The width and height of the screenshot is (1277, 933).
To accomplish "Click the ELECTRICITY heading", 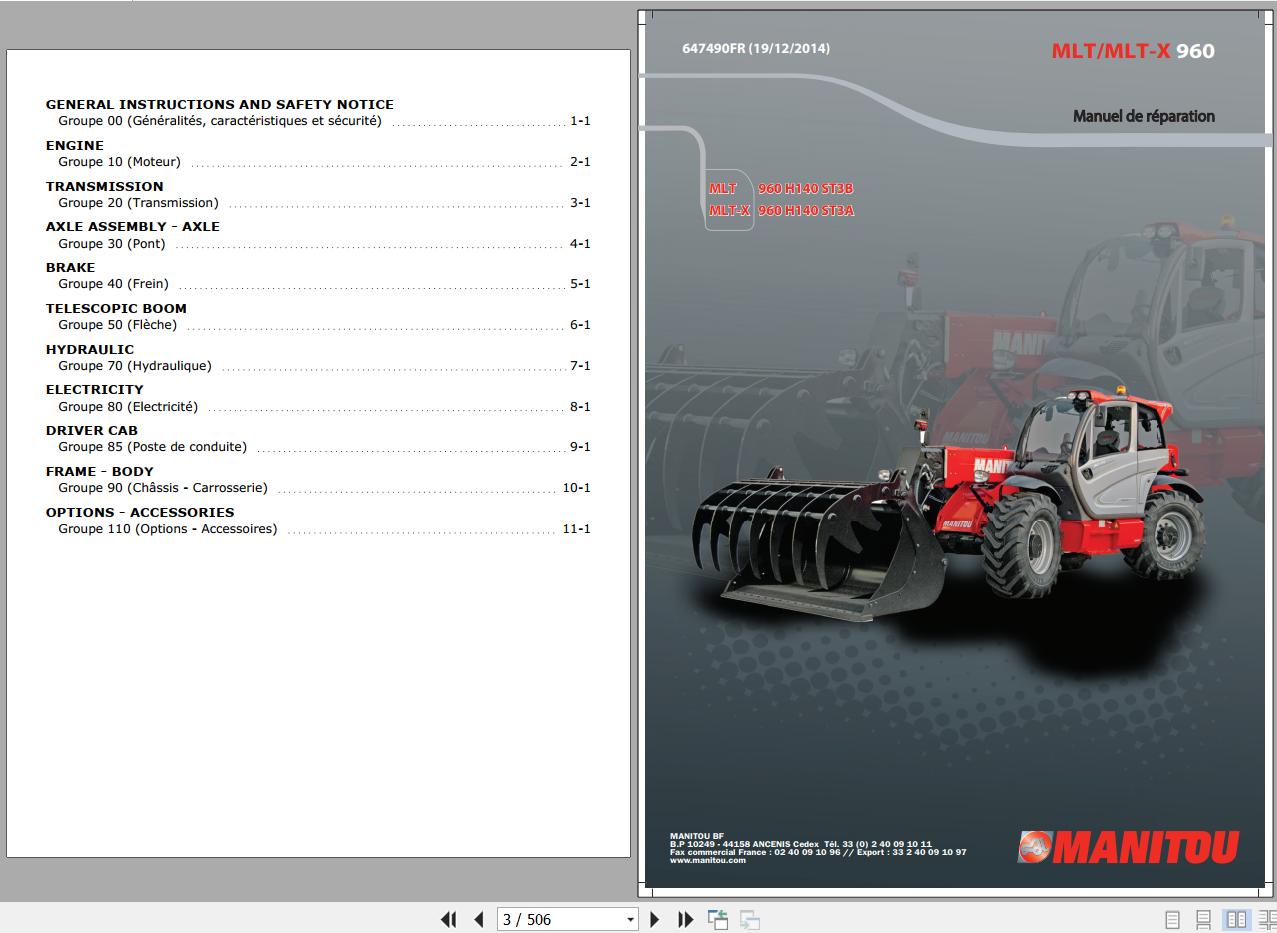I will [x=95, y=389].
